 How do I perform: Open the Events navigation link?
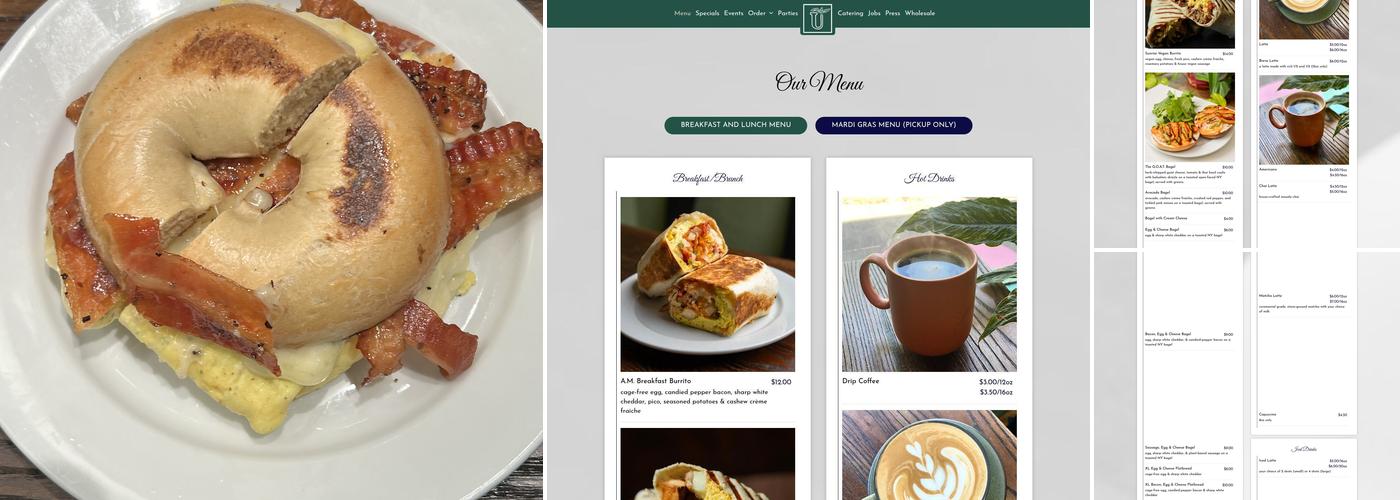coord(734,14)
